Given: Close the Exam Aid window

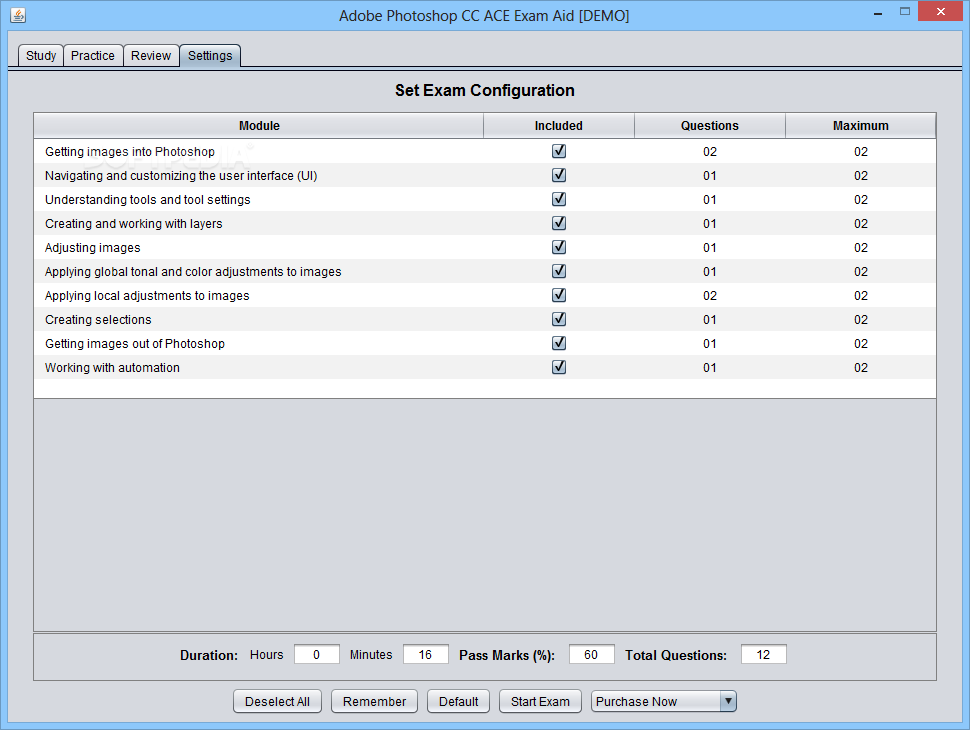Looking at the screenshot, I should coord(941,11).
